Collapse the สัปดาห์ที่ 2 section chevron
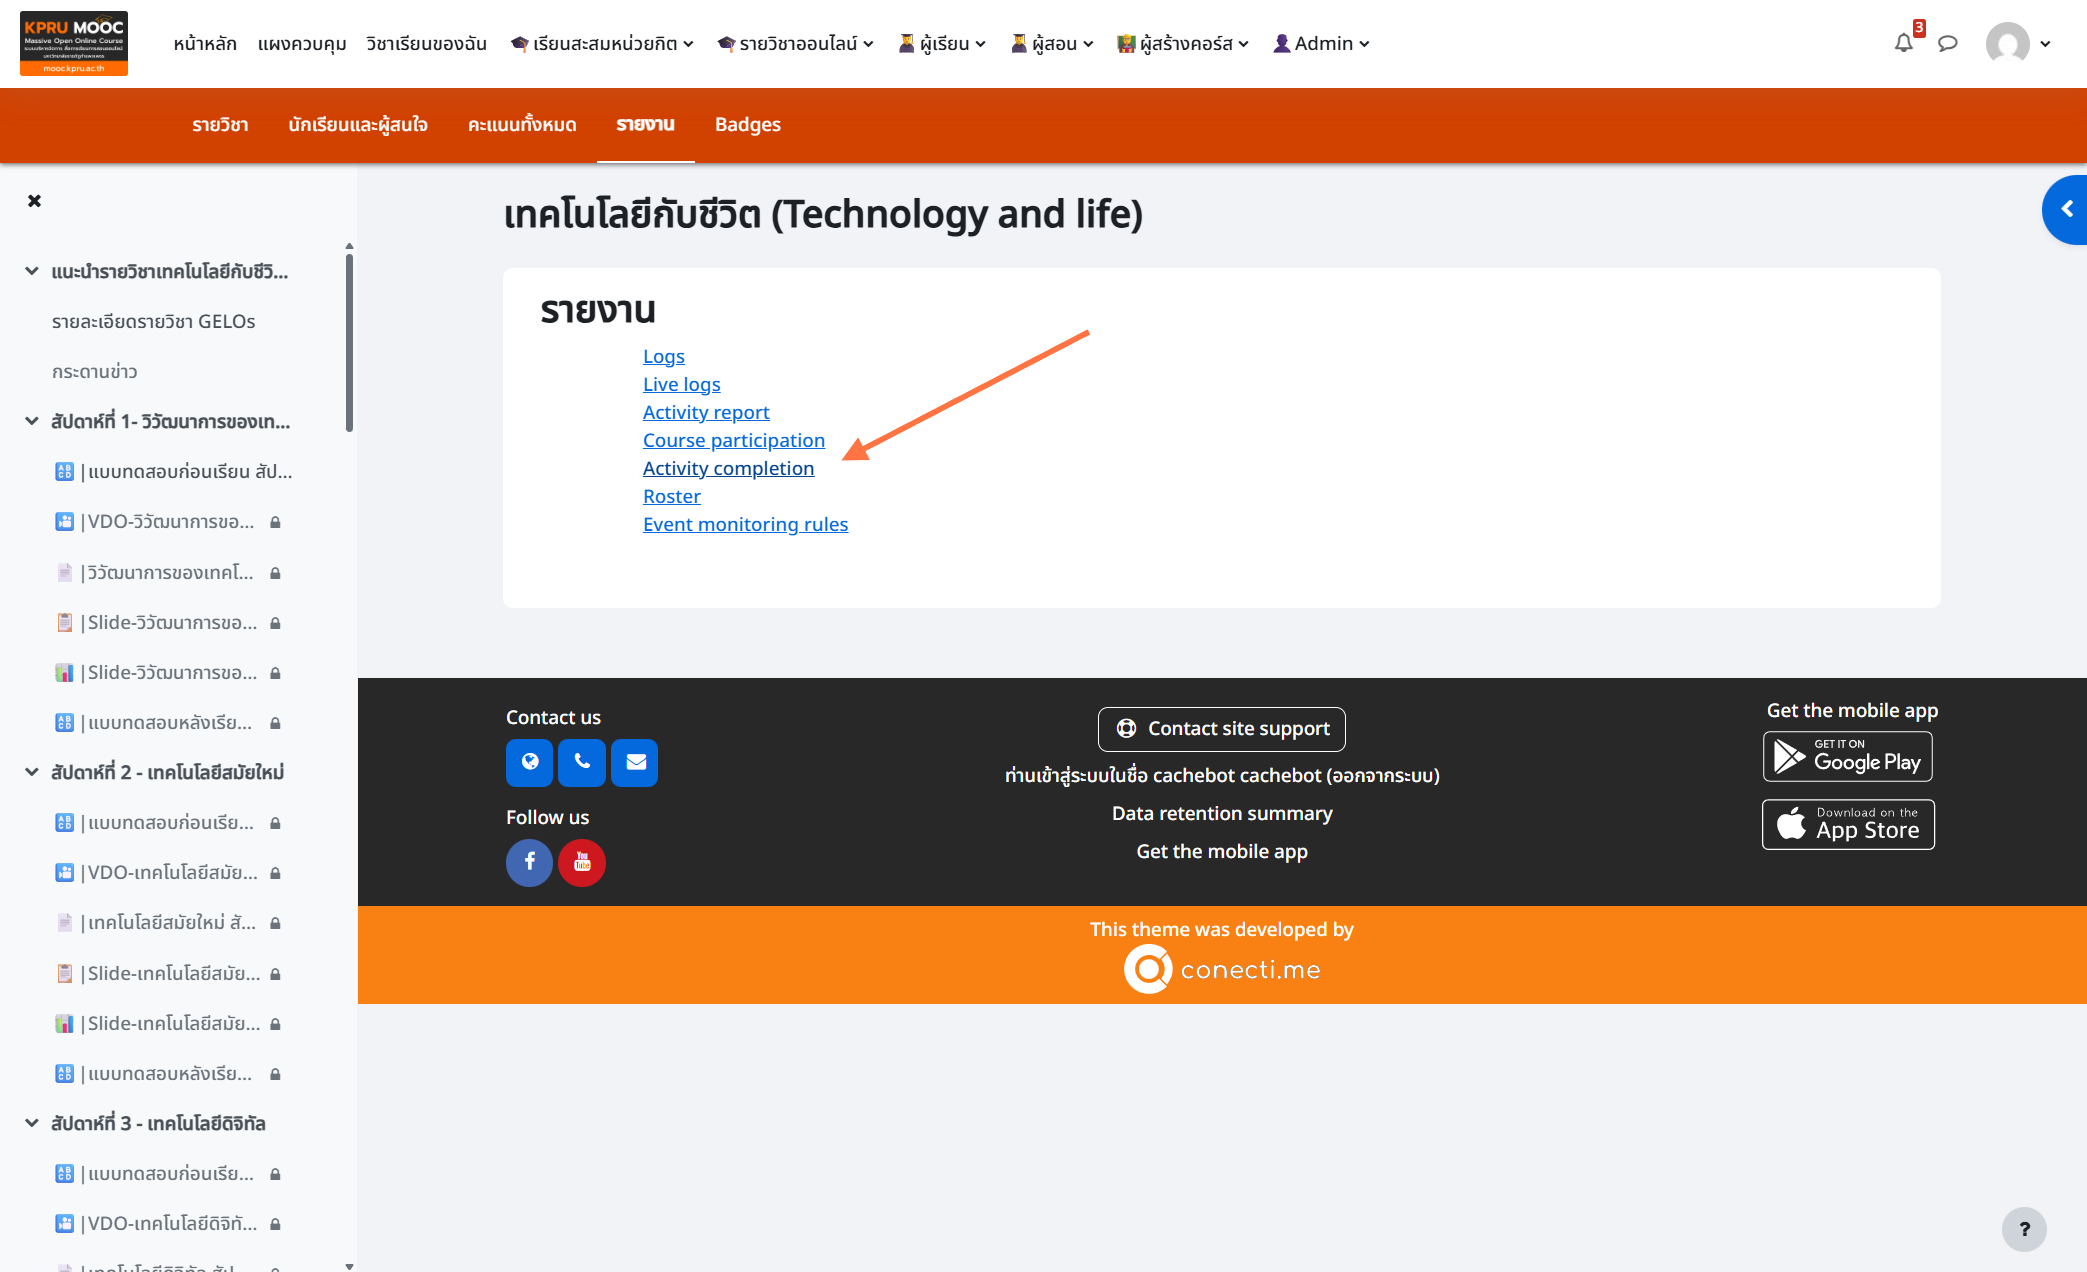This screenshot has width=2087, height=1272. point(32,772)
